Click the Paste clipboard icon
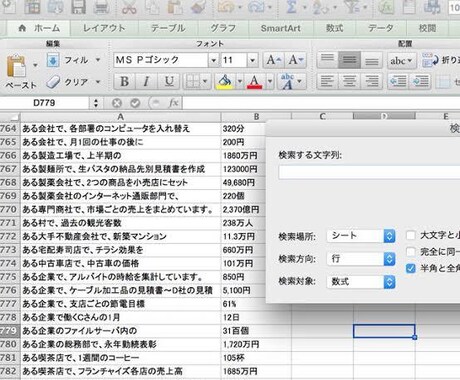 [16, 66]
